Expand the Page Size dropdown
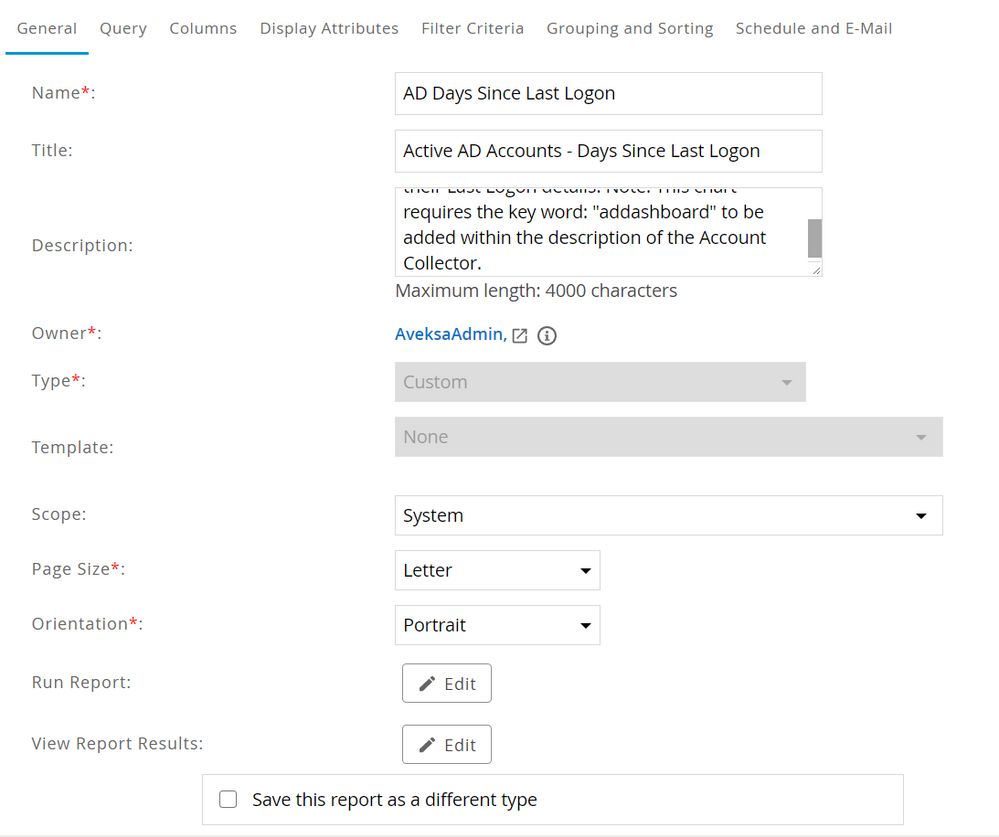Viewport: 999px width, 837px height. coord(497,570)
